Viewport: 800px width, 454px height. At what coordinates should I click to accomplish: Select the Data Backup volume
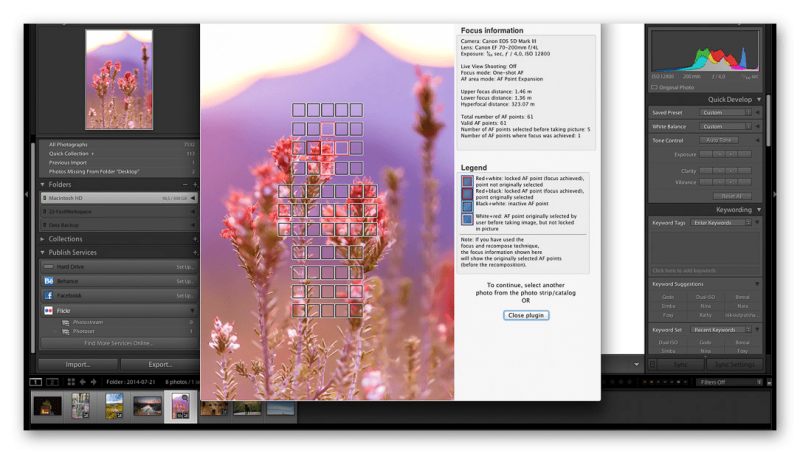[x=119, y=225]
